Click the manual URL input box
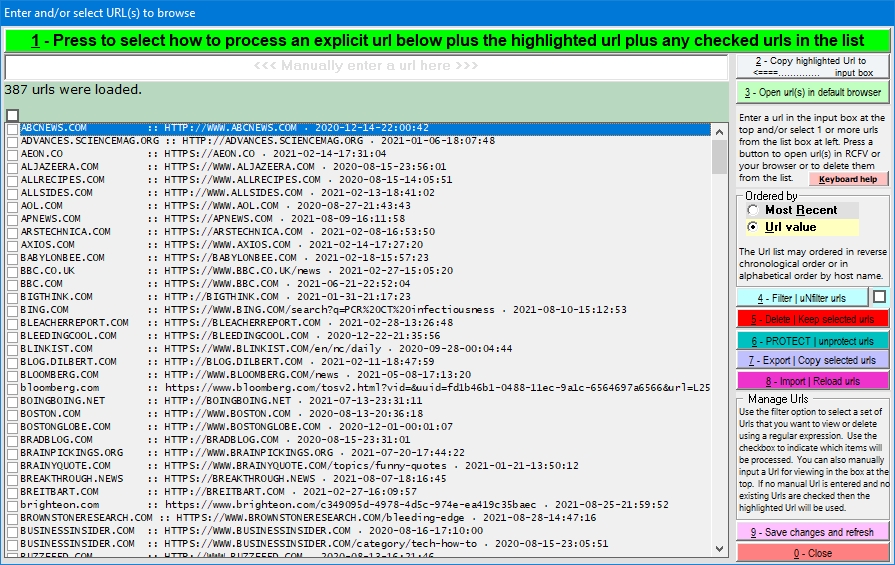Image resolution: width=895 pixels, height=565 pixels. tap(366, 66)
